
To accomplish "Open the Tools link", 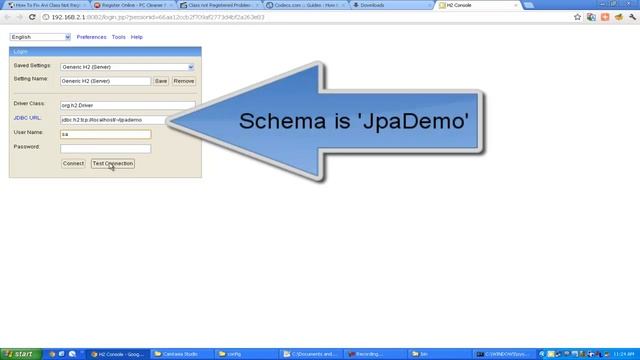I will coord(119,37).
